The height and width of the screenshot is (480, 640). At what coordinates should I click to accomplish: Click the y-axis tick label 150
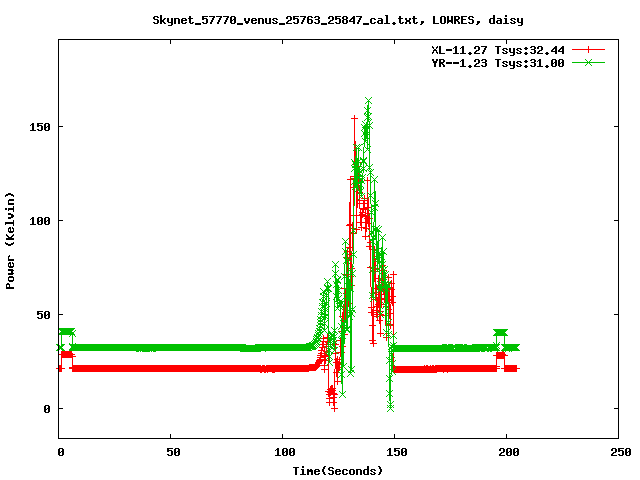tap(40, 127)
